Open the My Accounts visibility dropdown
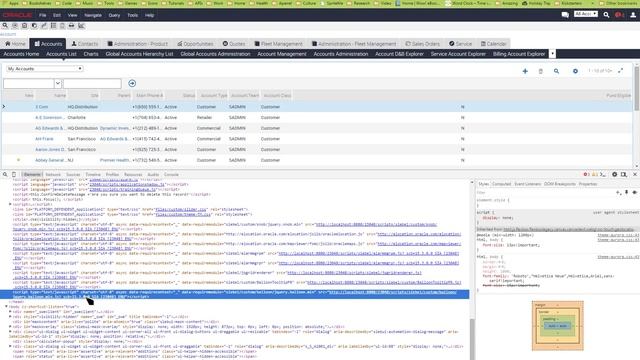 pyautogui.click(x=44, y=69)
